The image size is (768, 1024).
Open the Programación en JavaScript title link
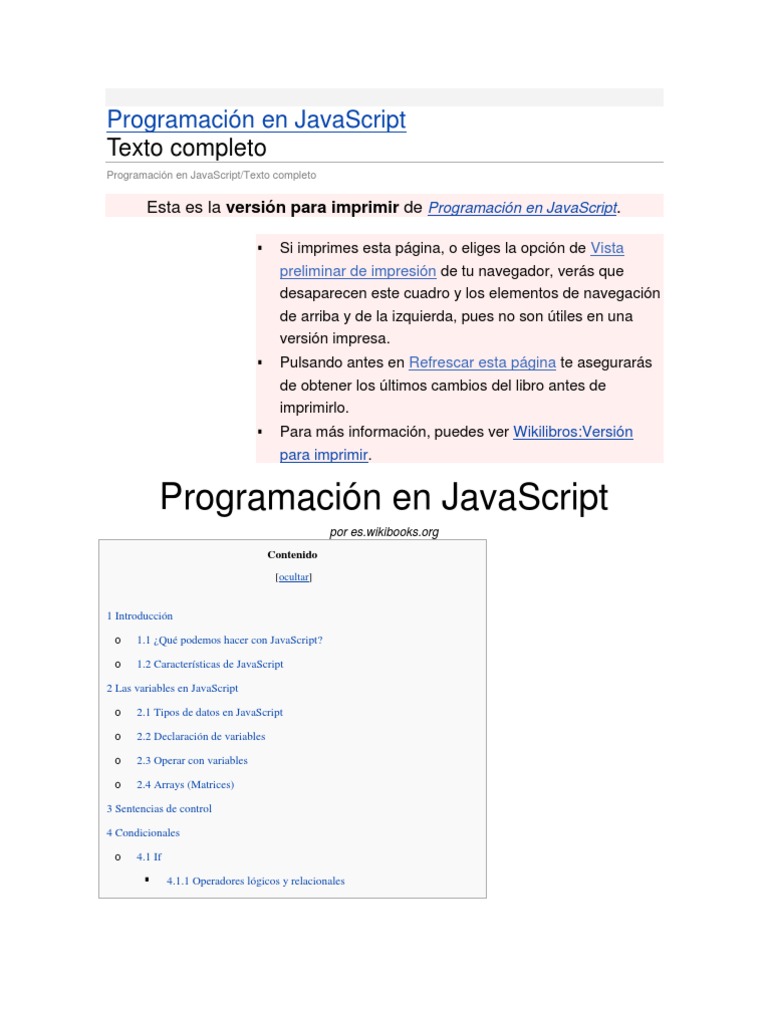coord(256,120)
